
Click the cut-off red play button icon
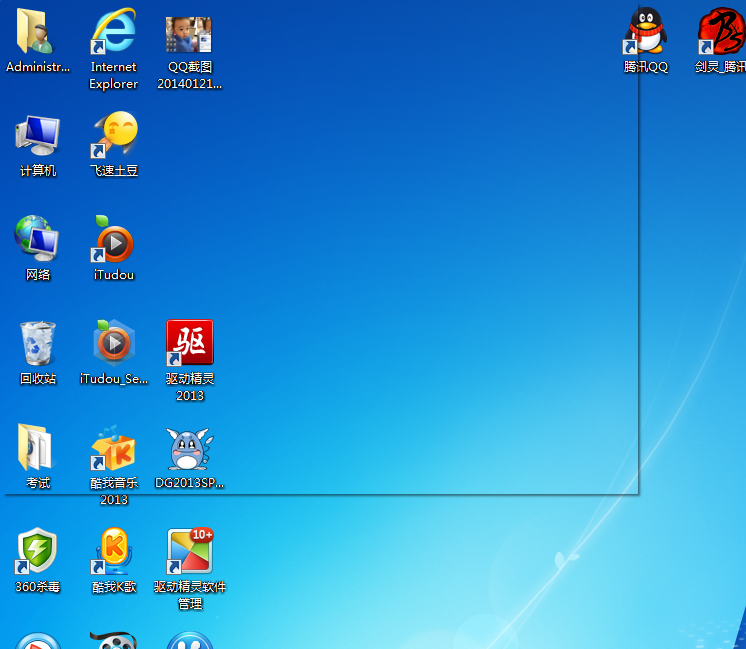click(37, 641)
